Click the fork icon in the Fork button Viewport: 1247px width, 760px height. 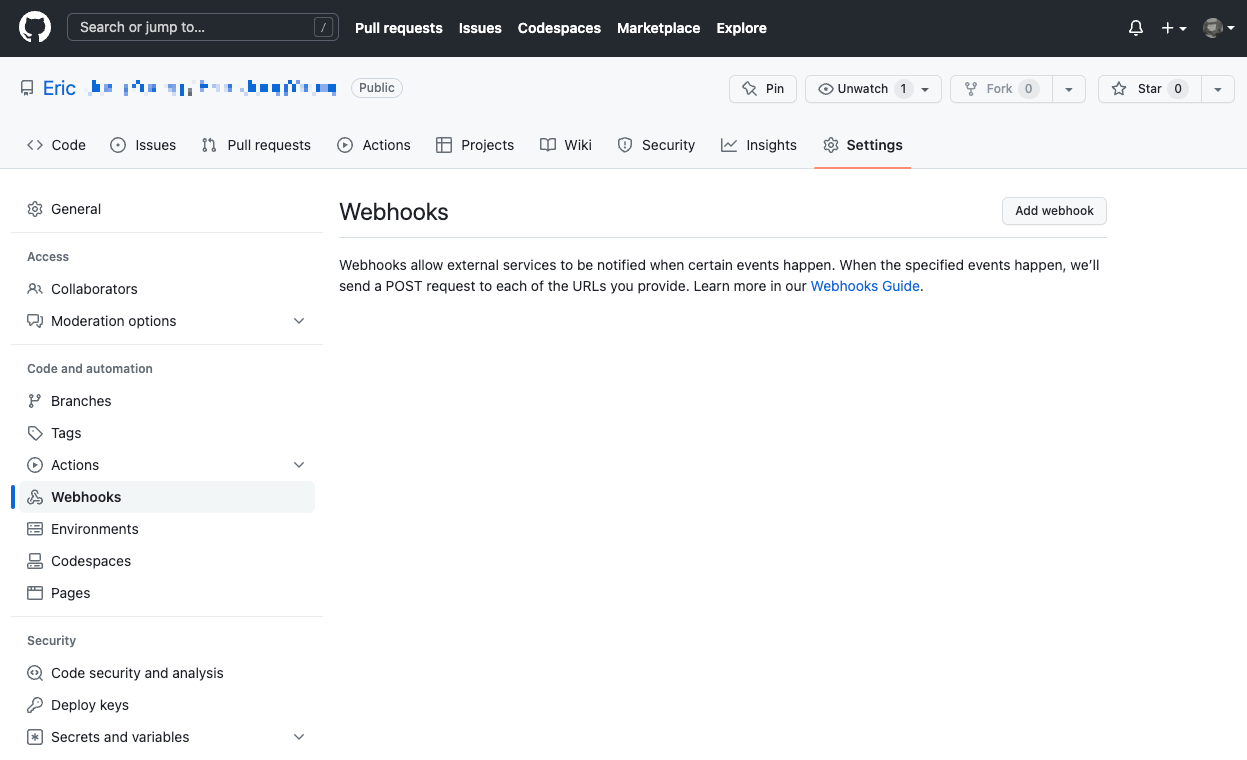click(x=971, y=89)
